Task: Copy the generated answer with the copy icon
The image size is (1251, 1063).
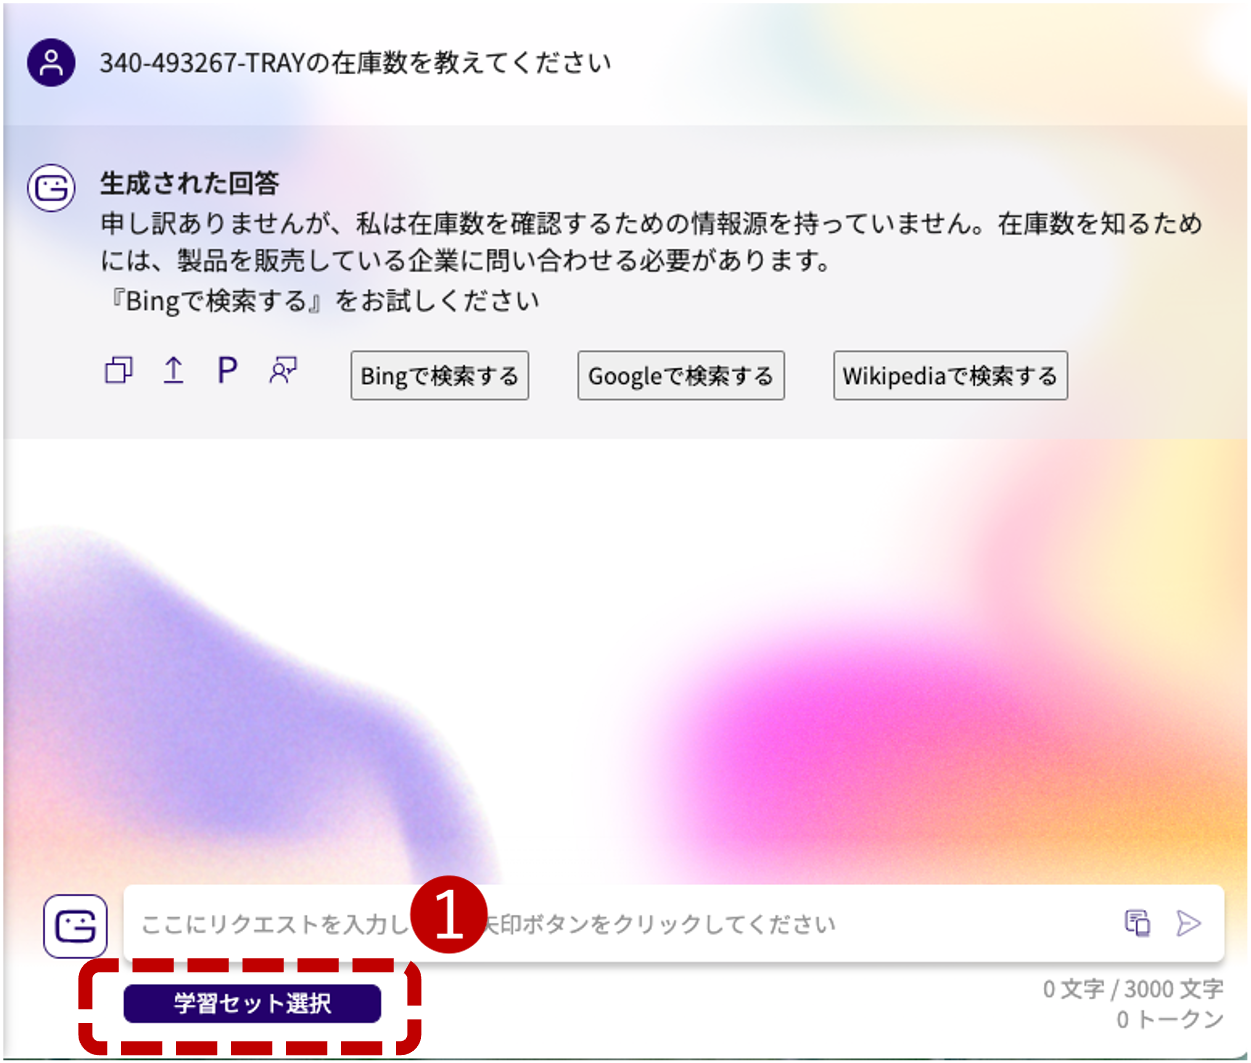Action: [x=118, y=371]
